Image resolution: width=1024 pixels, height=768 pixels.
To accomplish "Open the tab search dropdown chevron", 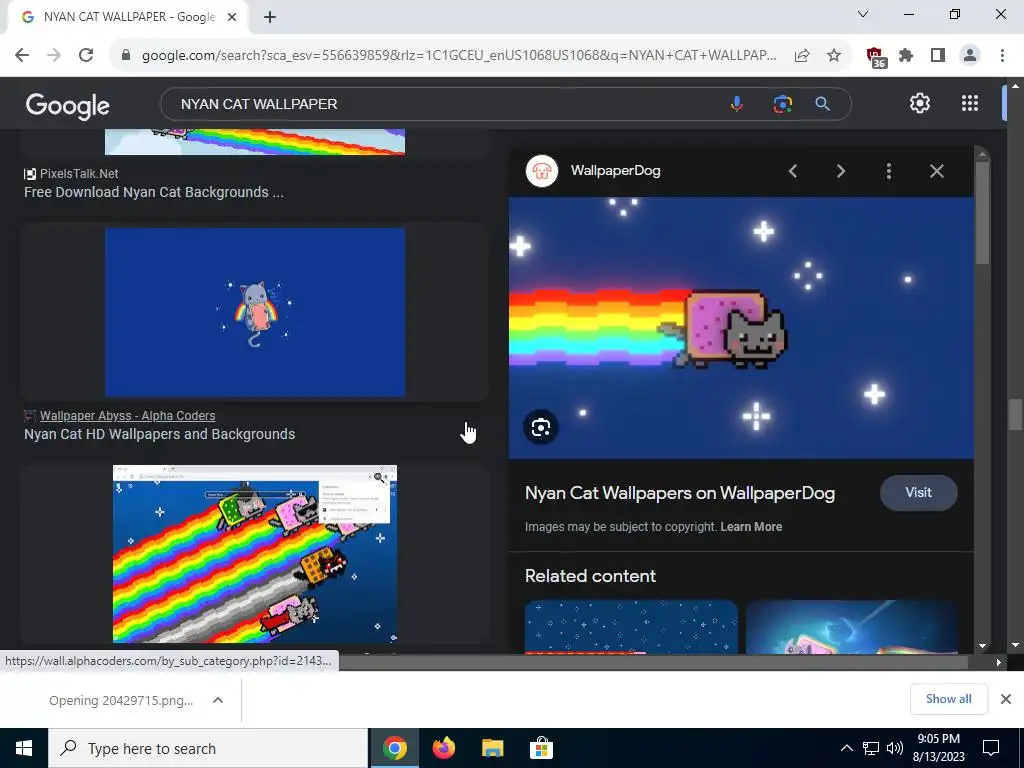I will click(863, 14).
